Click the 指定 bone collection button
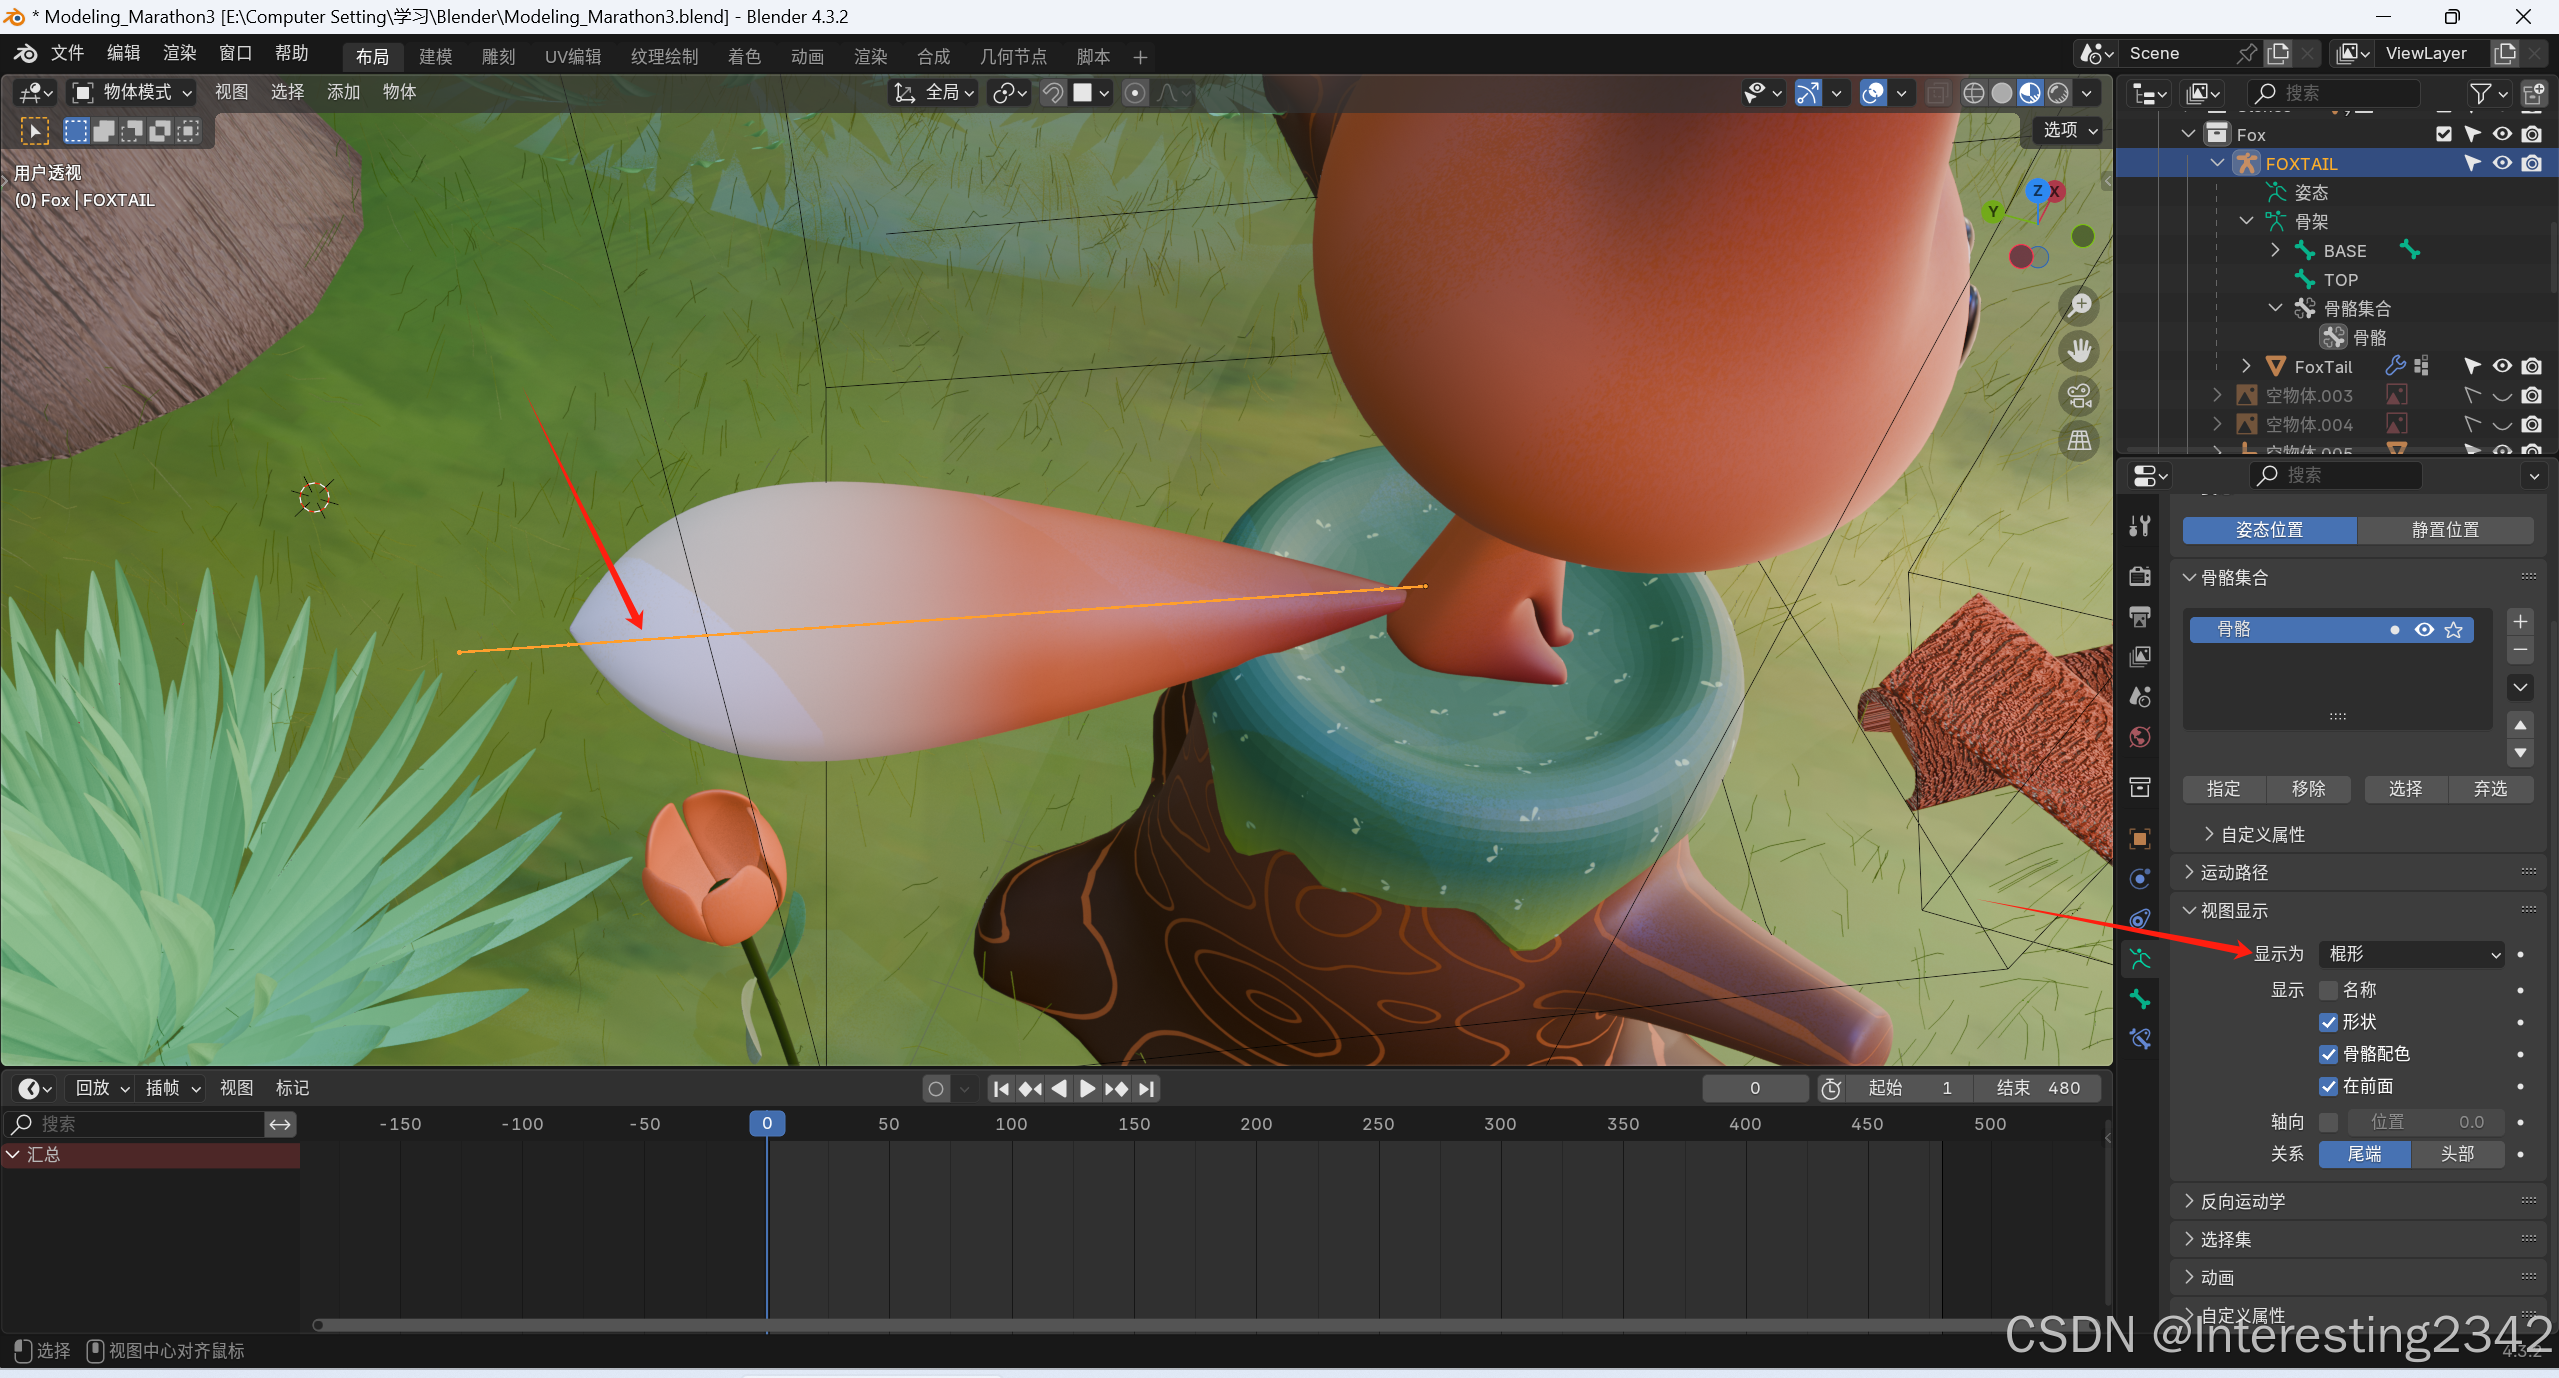Screen dimensions: 2559x1378 2223,789
